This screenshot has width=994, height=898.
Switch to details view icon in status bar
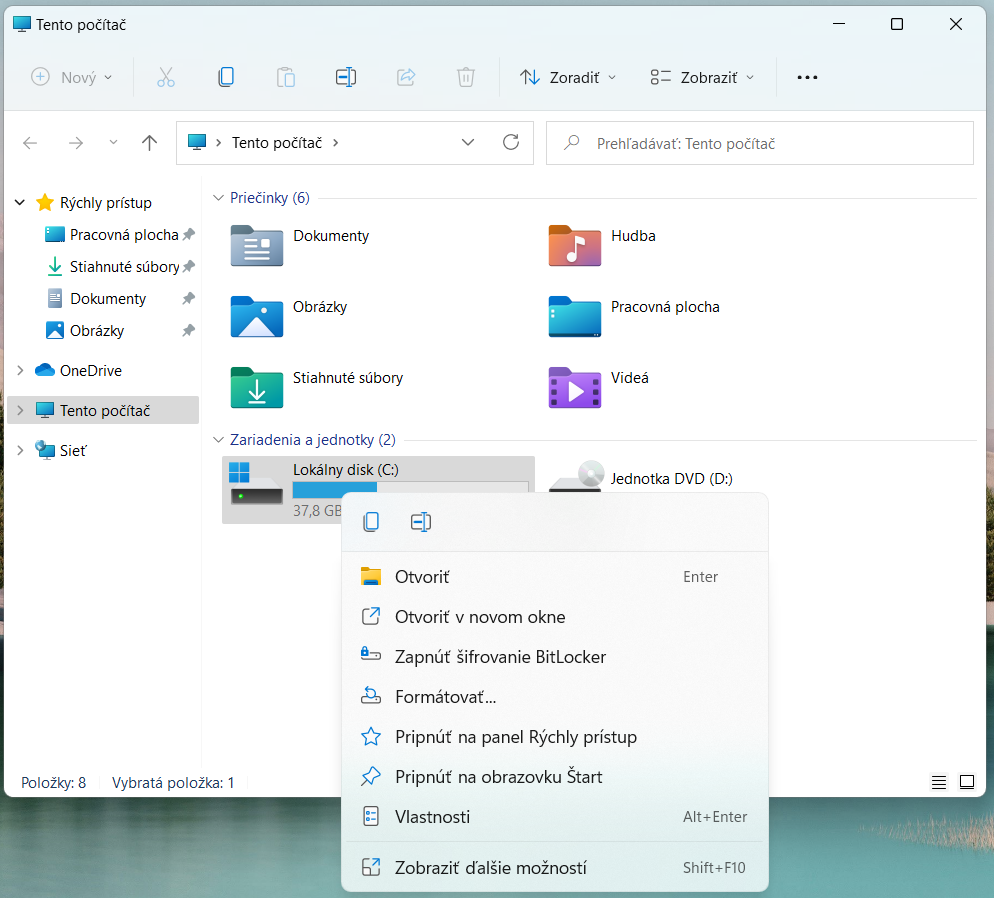[x=938, y=782]
